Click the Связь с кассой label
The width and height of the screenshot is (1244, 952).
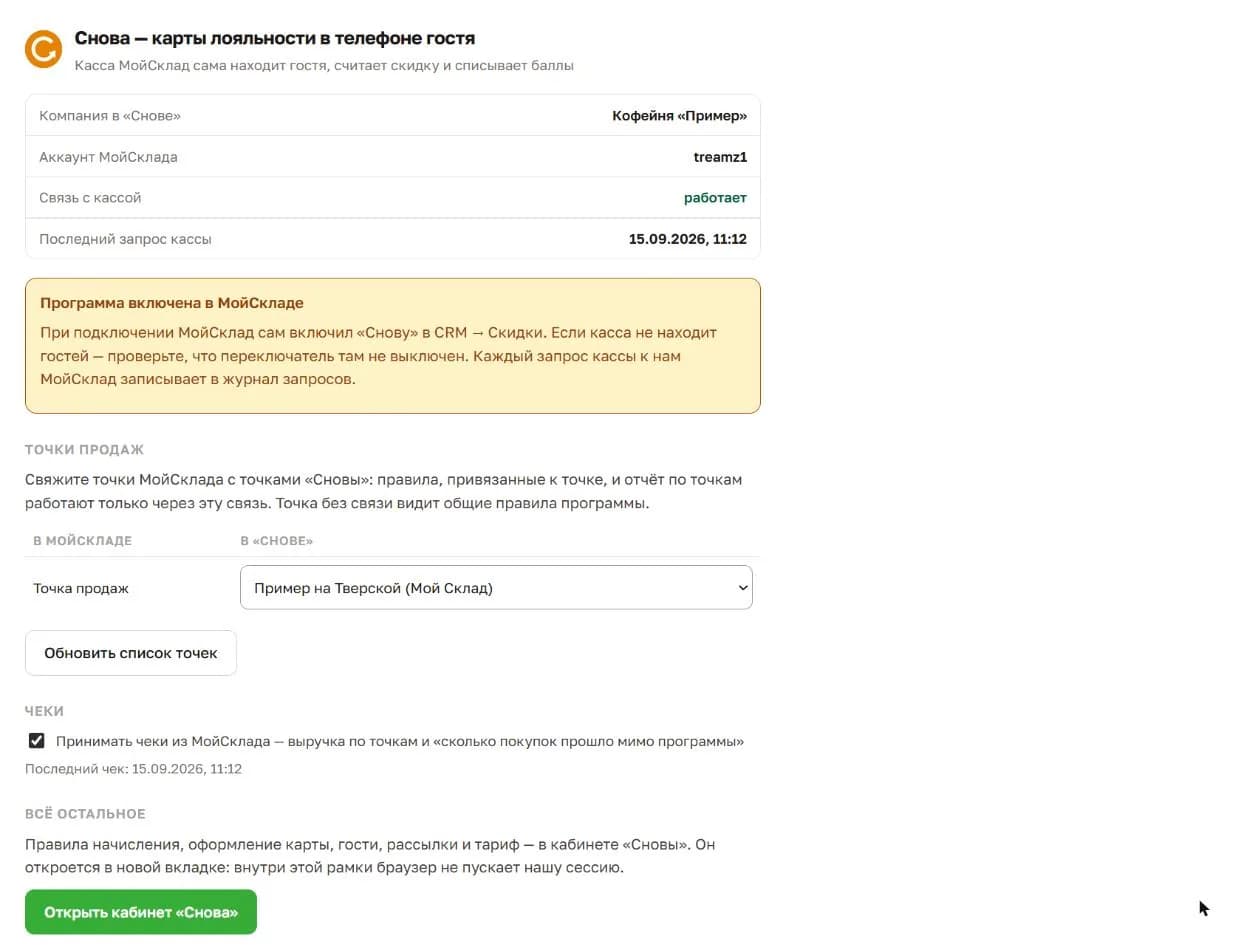90,198
